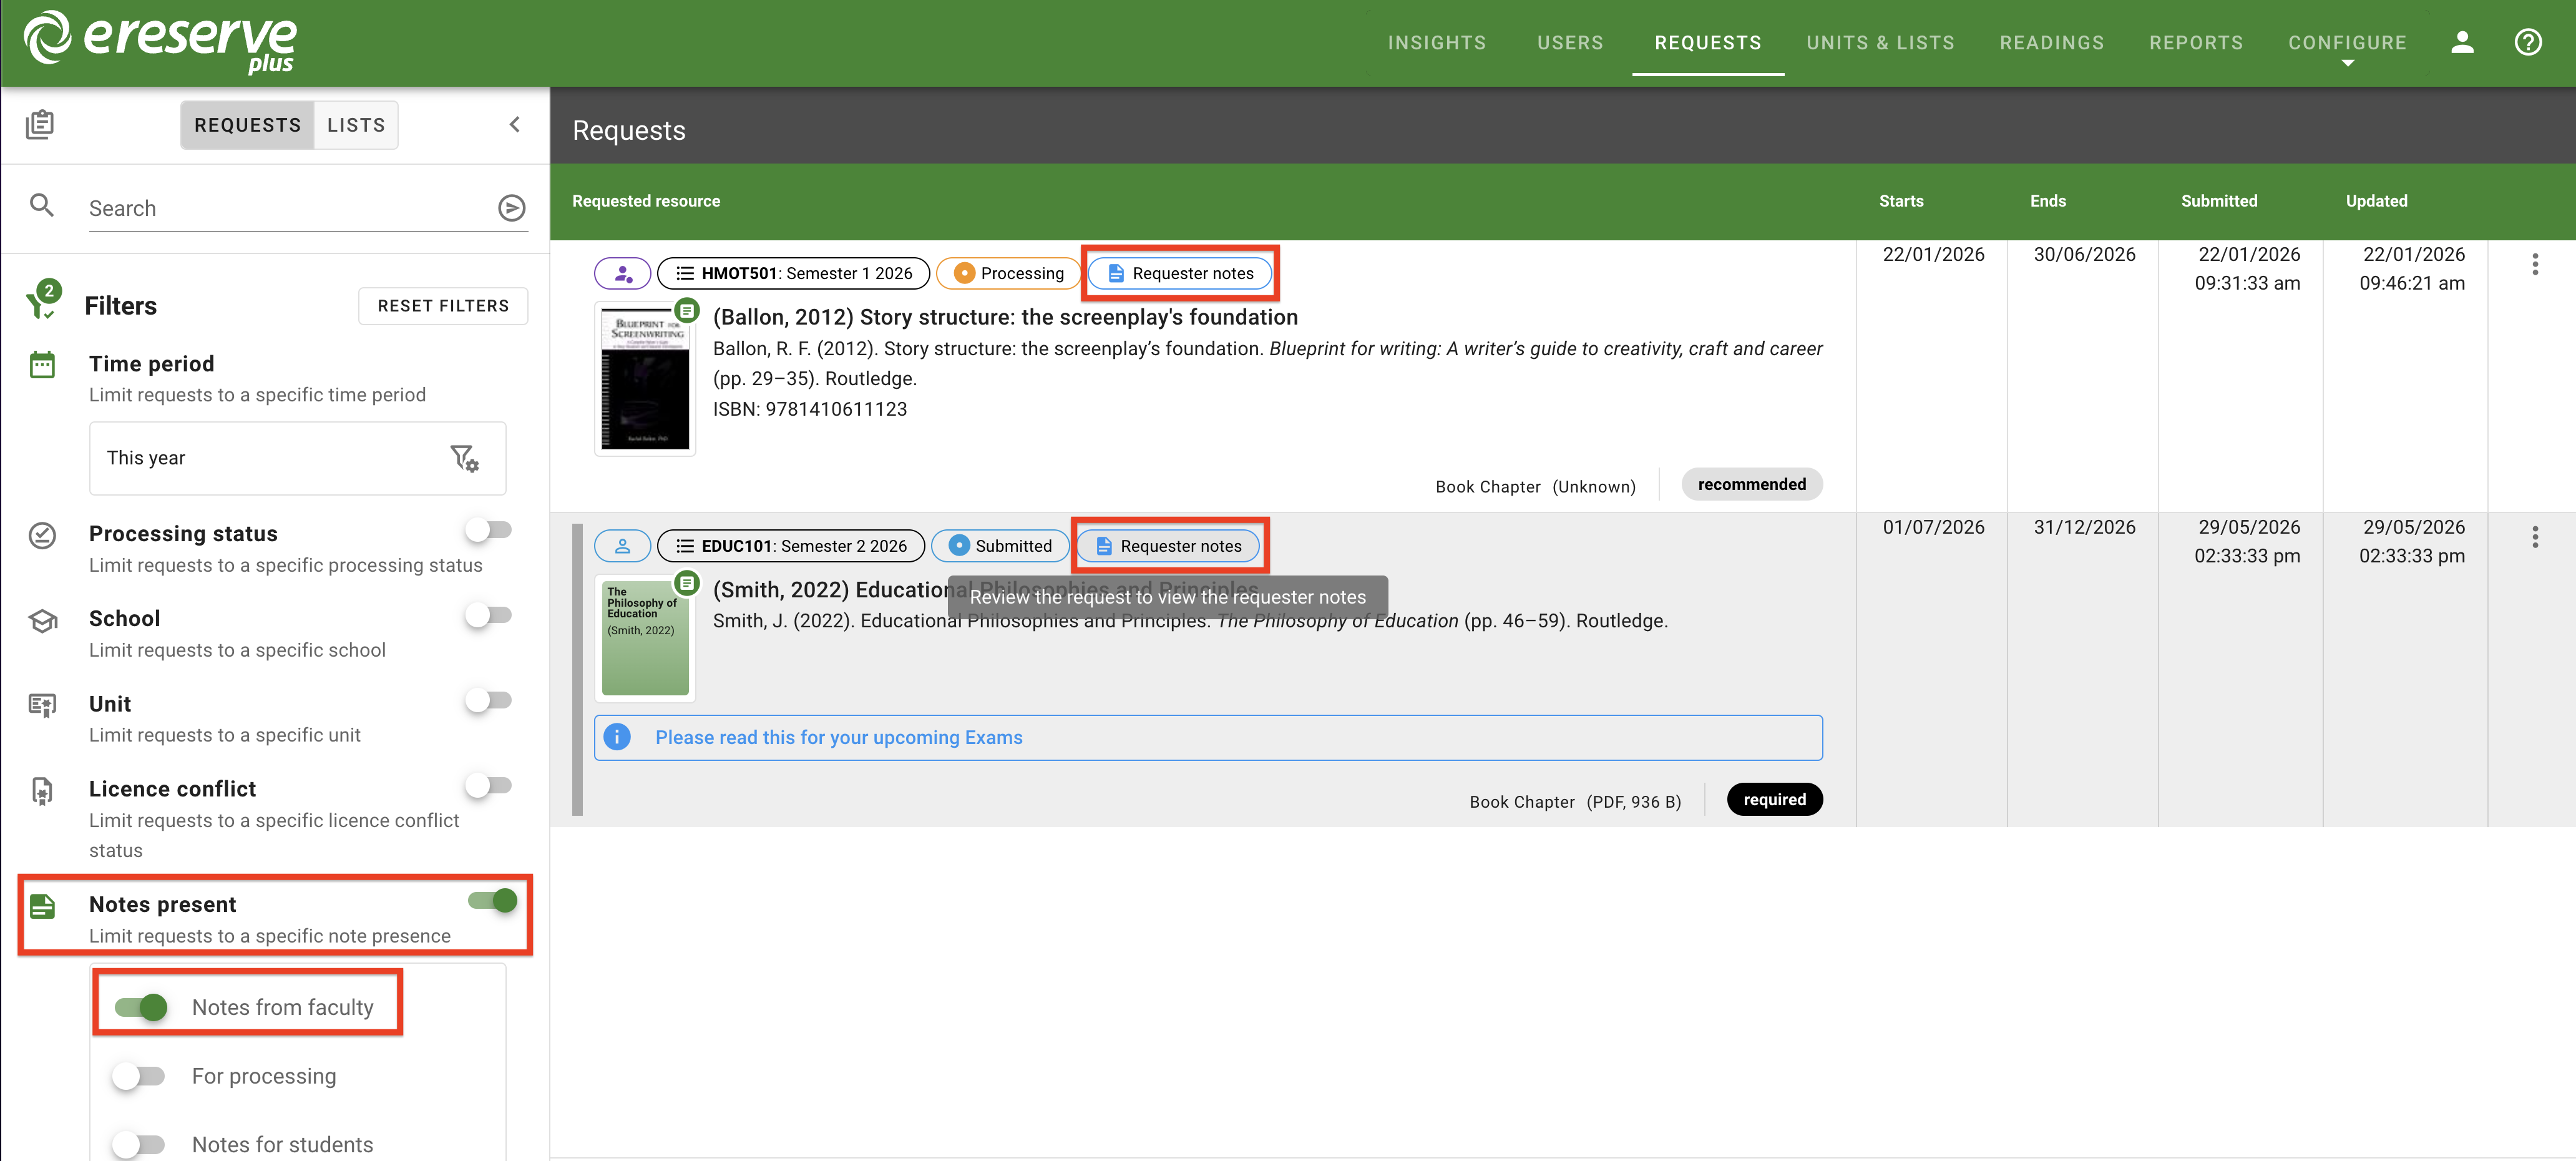
Task: Enable the For processing notes toggle
Action: click(138, 1076)
